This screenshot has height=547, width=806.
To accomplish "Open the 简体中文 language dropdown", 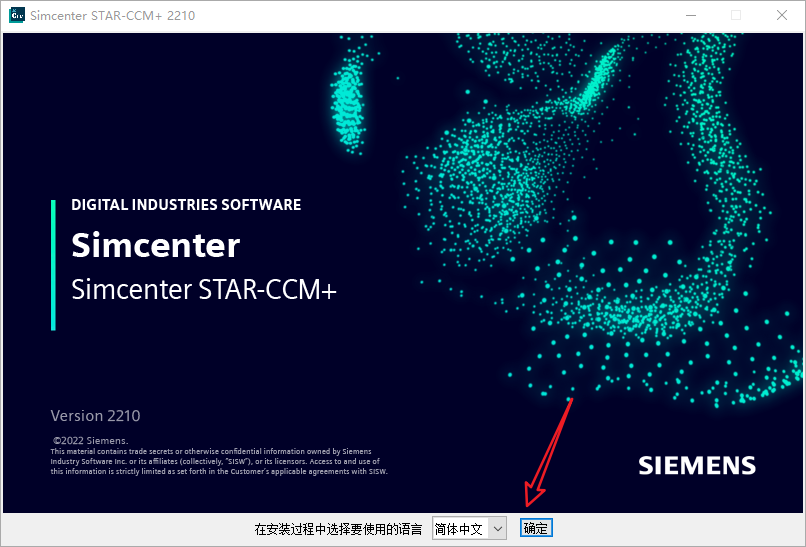I will click(x=469, y=528).
